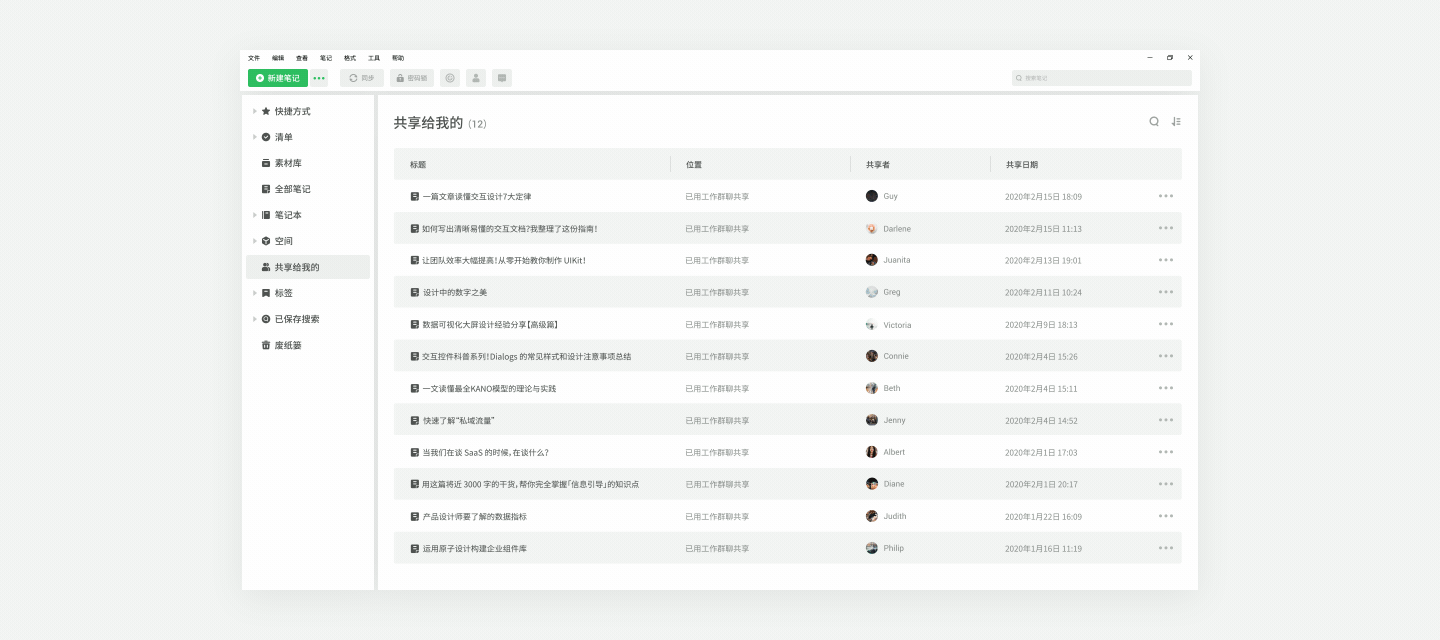This screenshot has height=640, width=1440.
Task: Expand the 标签 tree arrow
Action: click(x=255, y=293)
